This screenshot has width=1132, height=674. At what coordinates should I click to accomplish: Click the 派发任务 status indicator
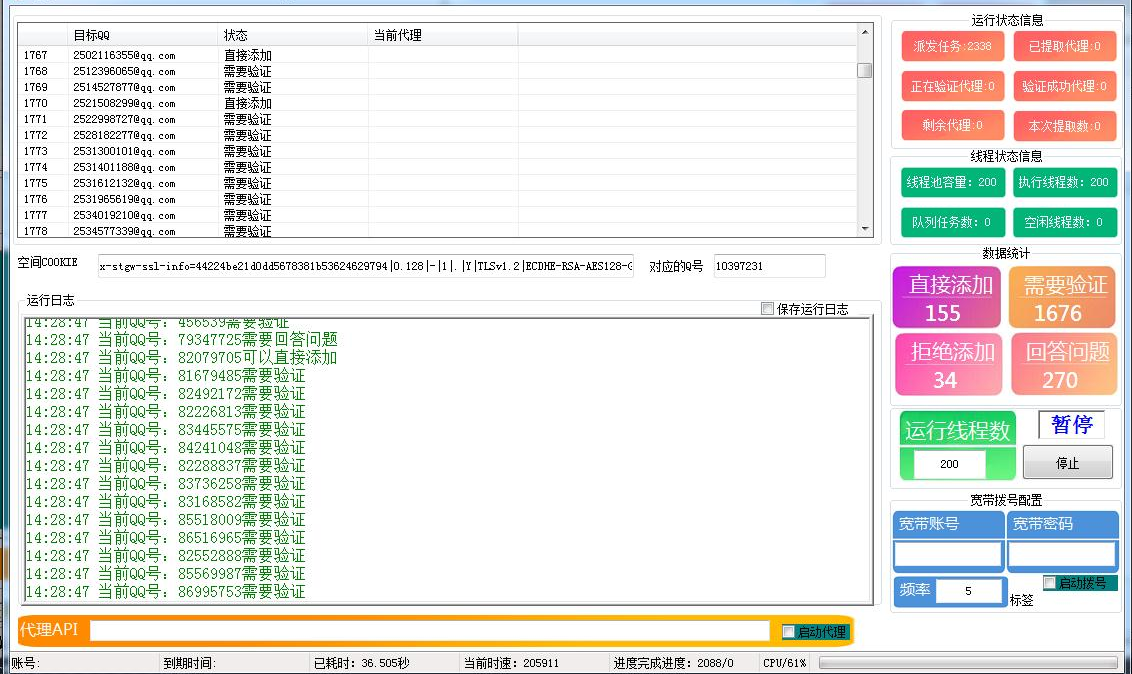point(952,46)
